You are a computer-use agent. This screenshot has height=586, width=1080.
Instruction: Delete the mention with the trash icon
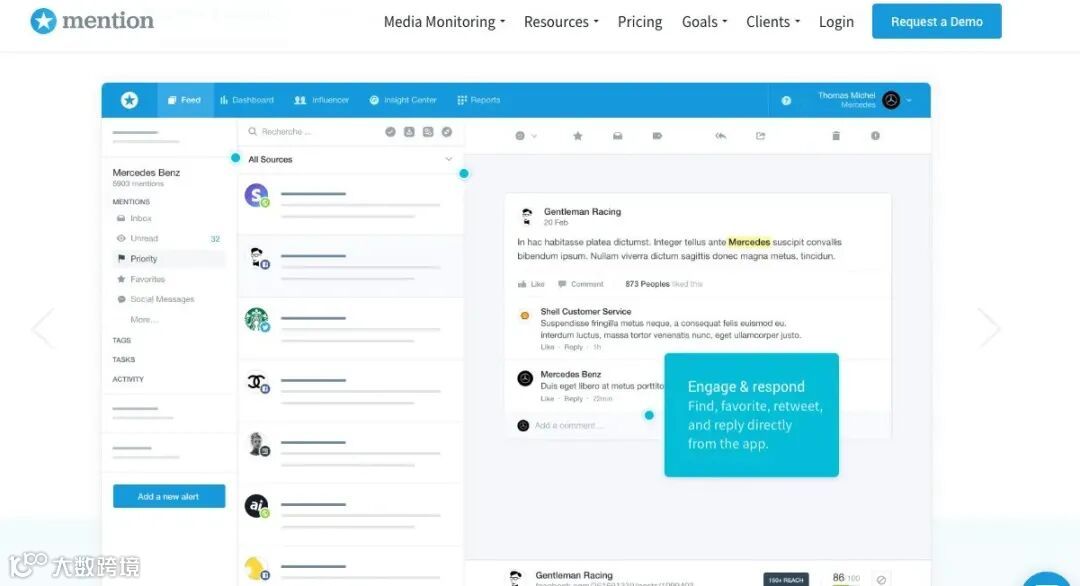click(x=835, y=136)
